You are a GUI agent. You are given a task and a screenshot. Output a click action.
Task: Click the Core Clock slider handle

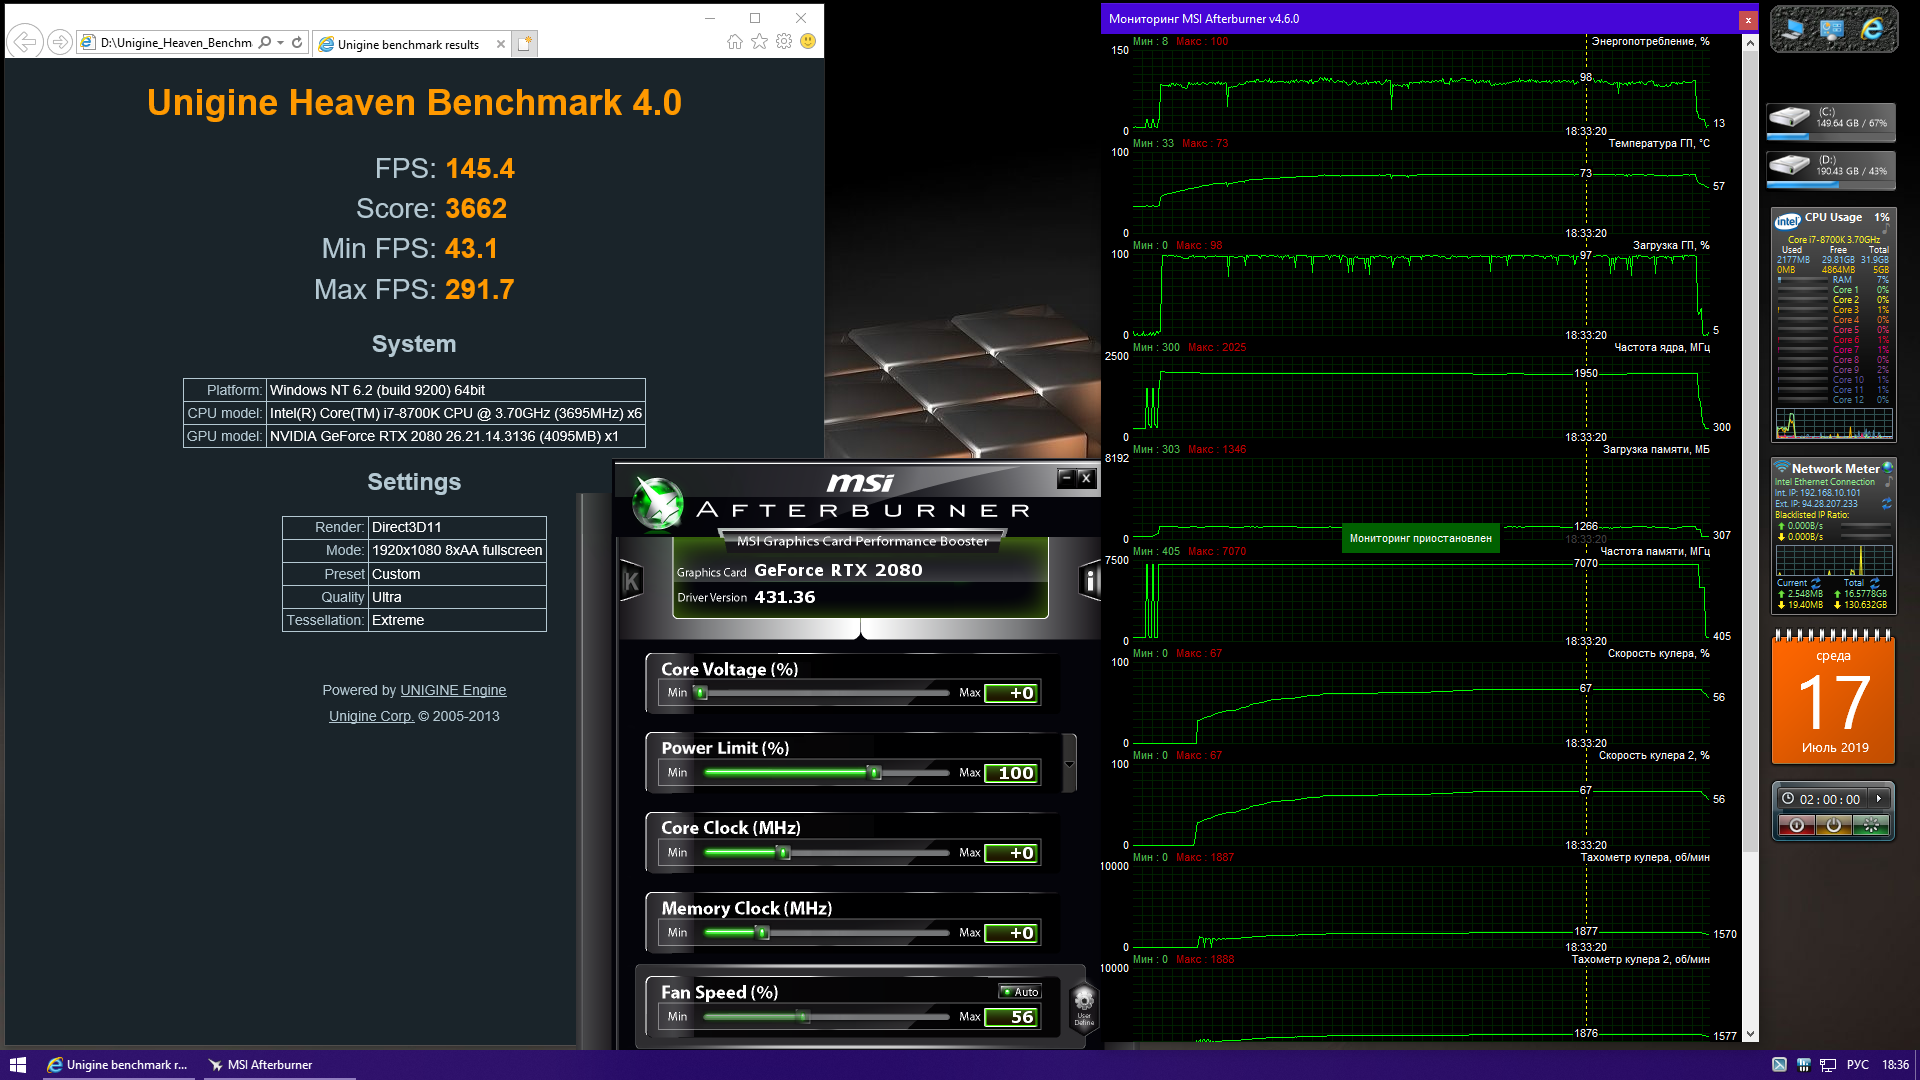pyautogui.click(x=784, y=853)
